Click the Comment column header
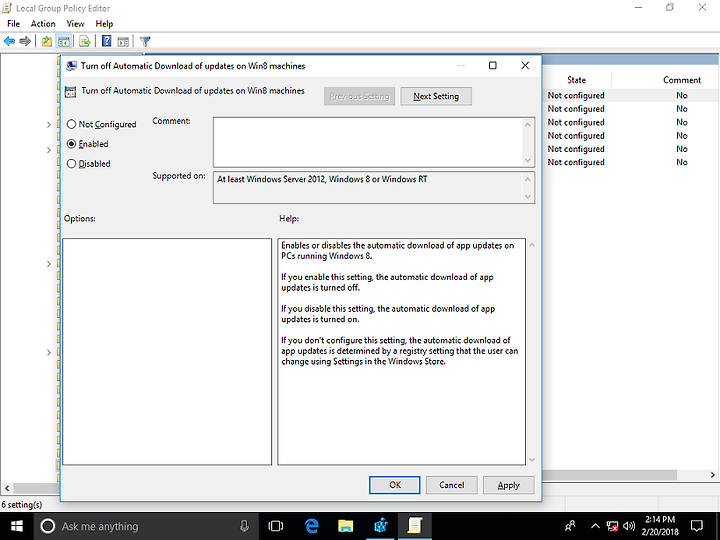This screenshot has width=720, height=540. (682, 80)
